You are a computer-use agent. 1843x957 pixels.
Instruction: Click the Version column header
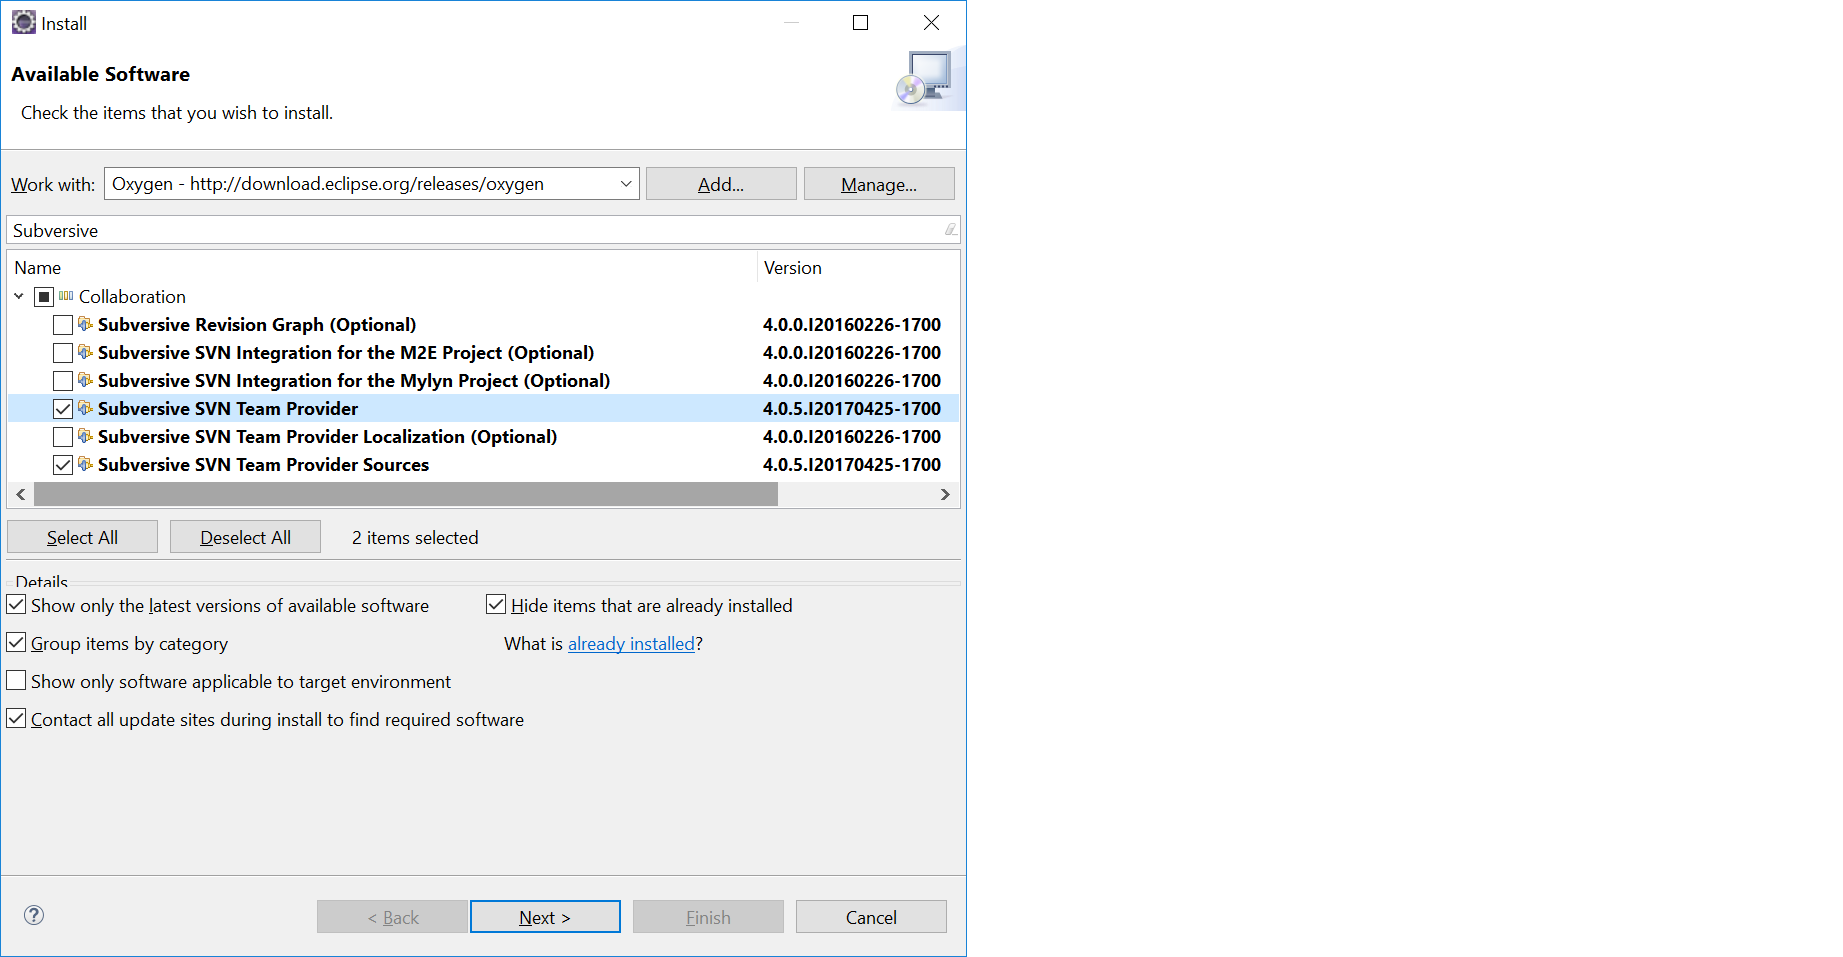point(858,267)
